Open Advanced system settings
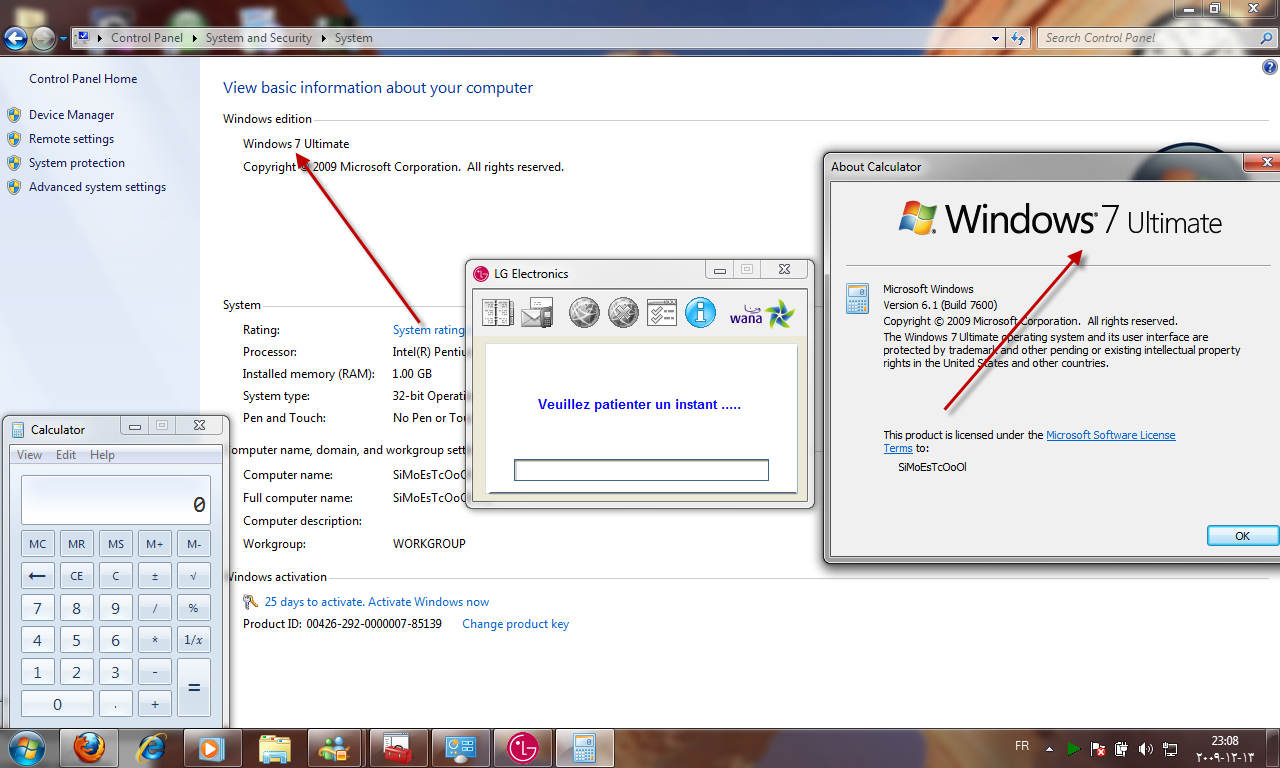Viewport: 1280px width, 768px height. click(98, 187)
